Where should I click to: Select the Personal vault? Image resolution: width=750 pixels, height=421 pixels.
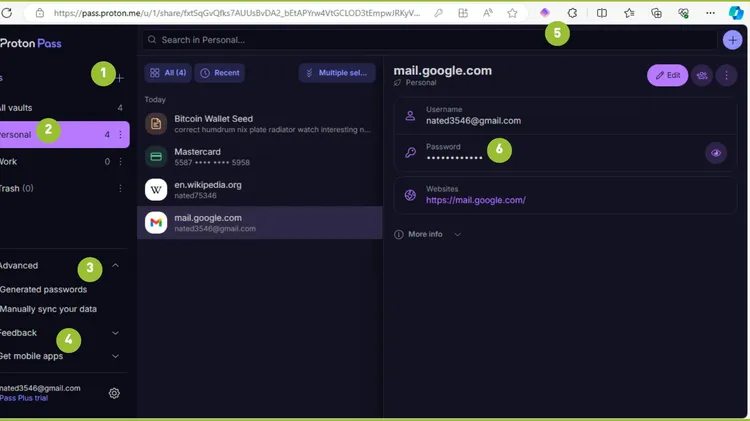[x=64, y=134]
